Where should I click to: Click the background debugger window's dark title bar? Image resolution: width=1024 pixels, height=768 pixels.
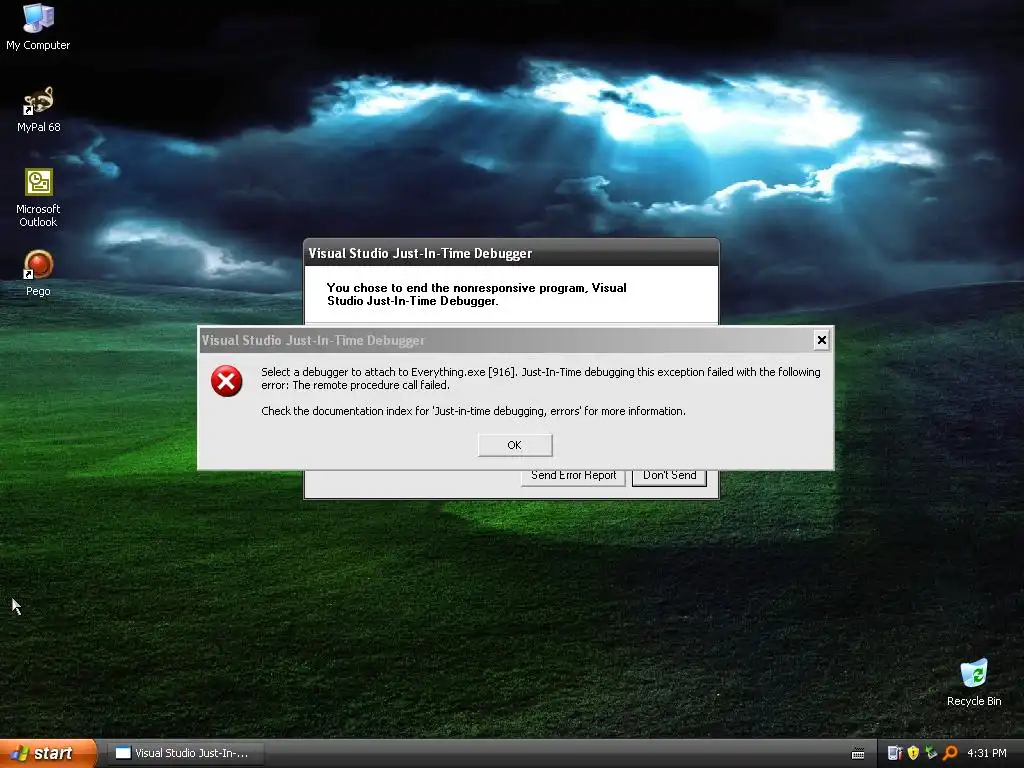point(511,253)
